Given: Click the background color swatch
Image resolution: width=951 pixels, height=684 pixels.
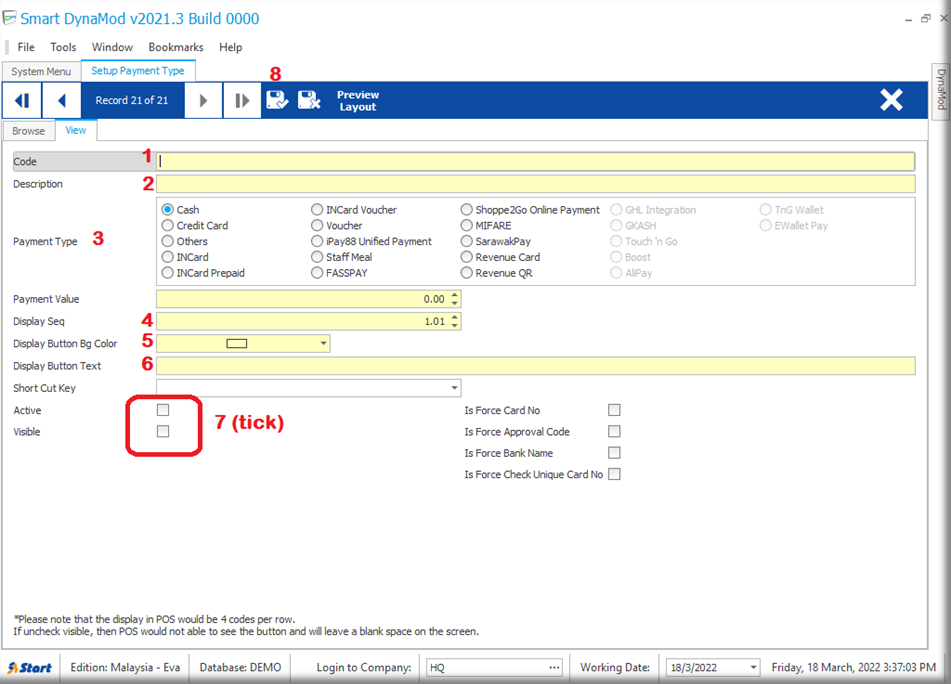Looking at the screenshot, I should pos(237,344).
